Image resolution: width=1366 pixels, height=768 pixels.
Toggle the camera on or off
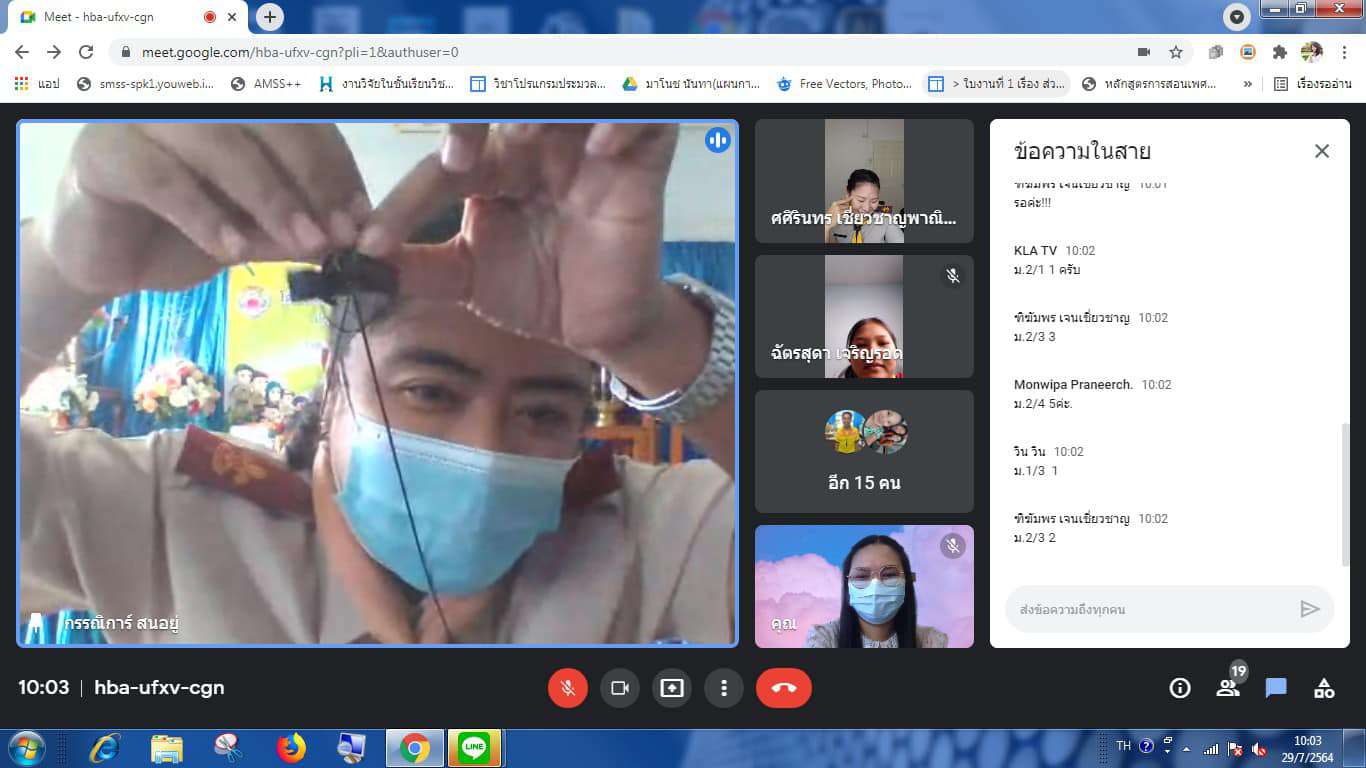pos(619,688)
